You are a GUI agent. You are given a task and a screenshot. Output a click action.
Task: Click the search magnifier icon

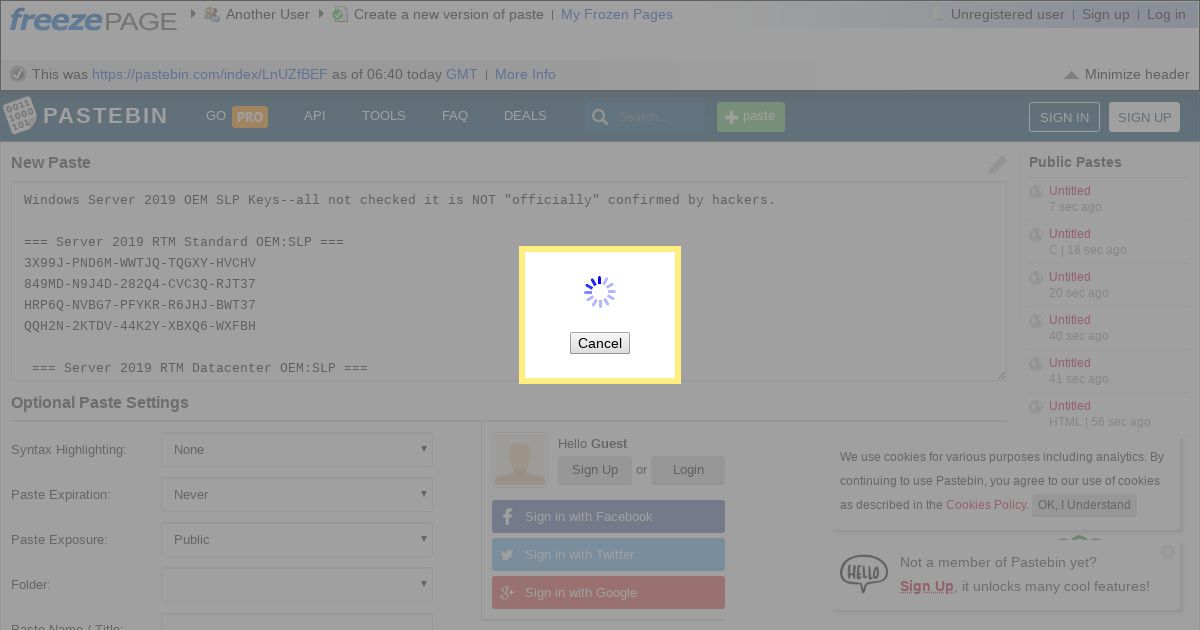pos(600,117)
